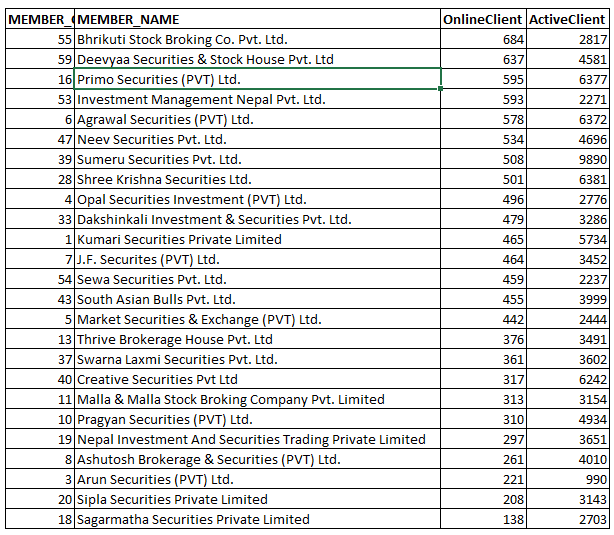Select Kumari Securities Private Limited cell
This screenshot has height=535, width=614.
[x=257, y=239]
